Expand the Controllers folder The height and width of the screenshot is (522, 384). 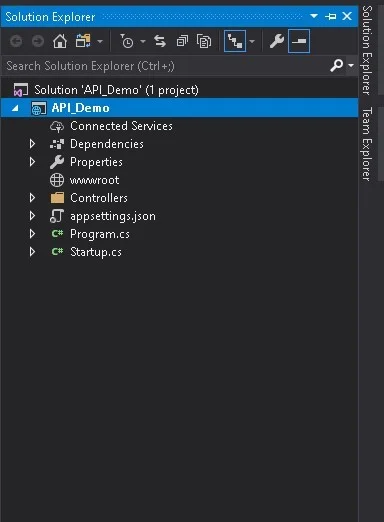point(32,198)
